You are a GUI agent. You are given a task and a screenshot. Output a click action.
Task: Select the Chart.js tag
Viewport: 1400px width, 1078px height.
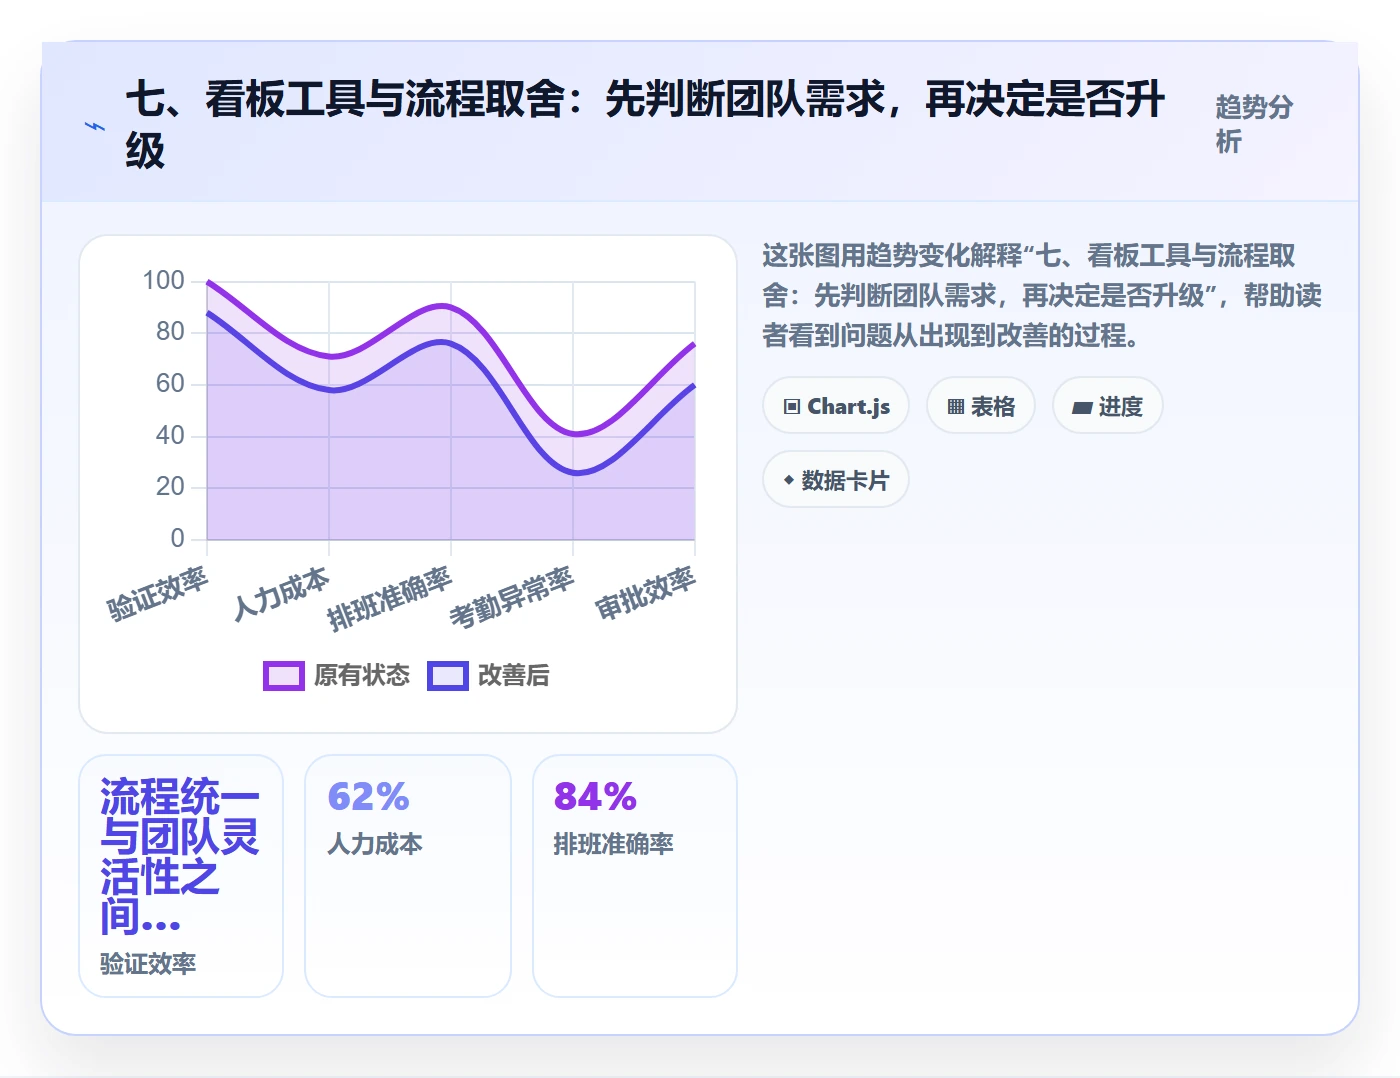point(836,406)
